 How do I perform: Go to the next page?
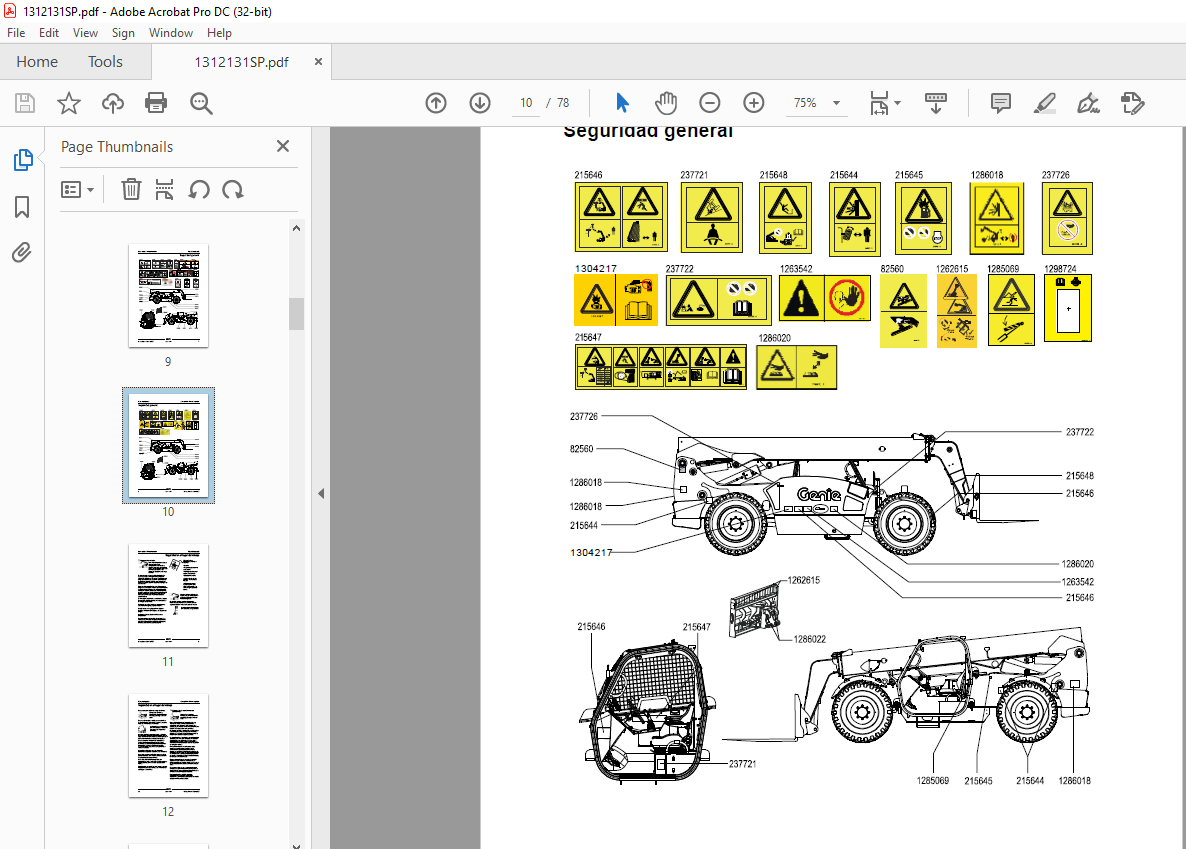click(480, 103)
